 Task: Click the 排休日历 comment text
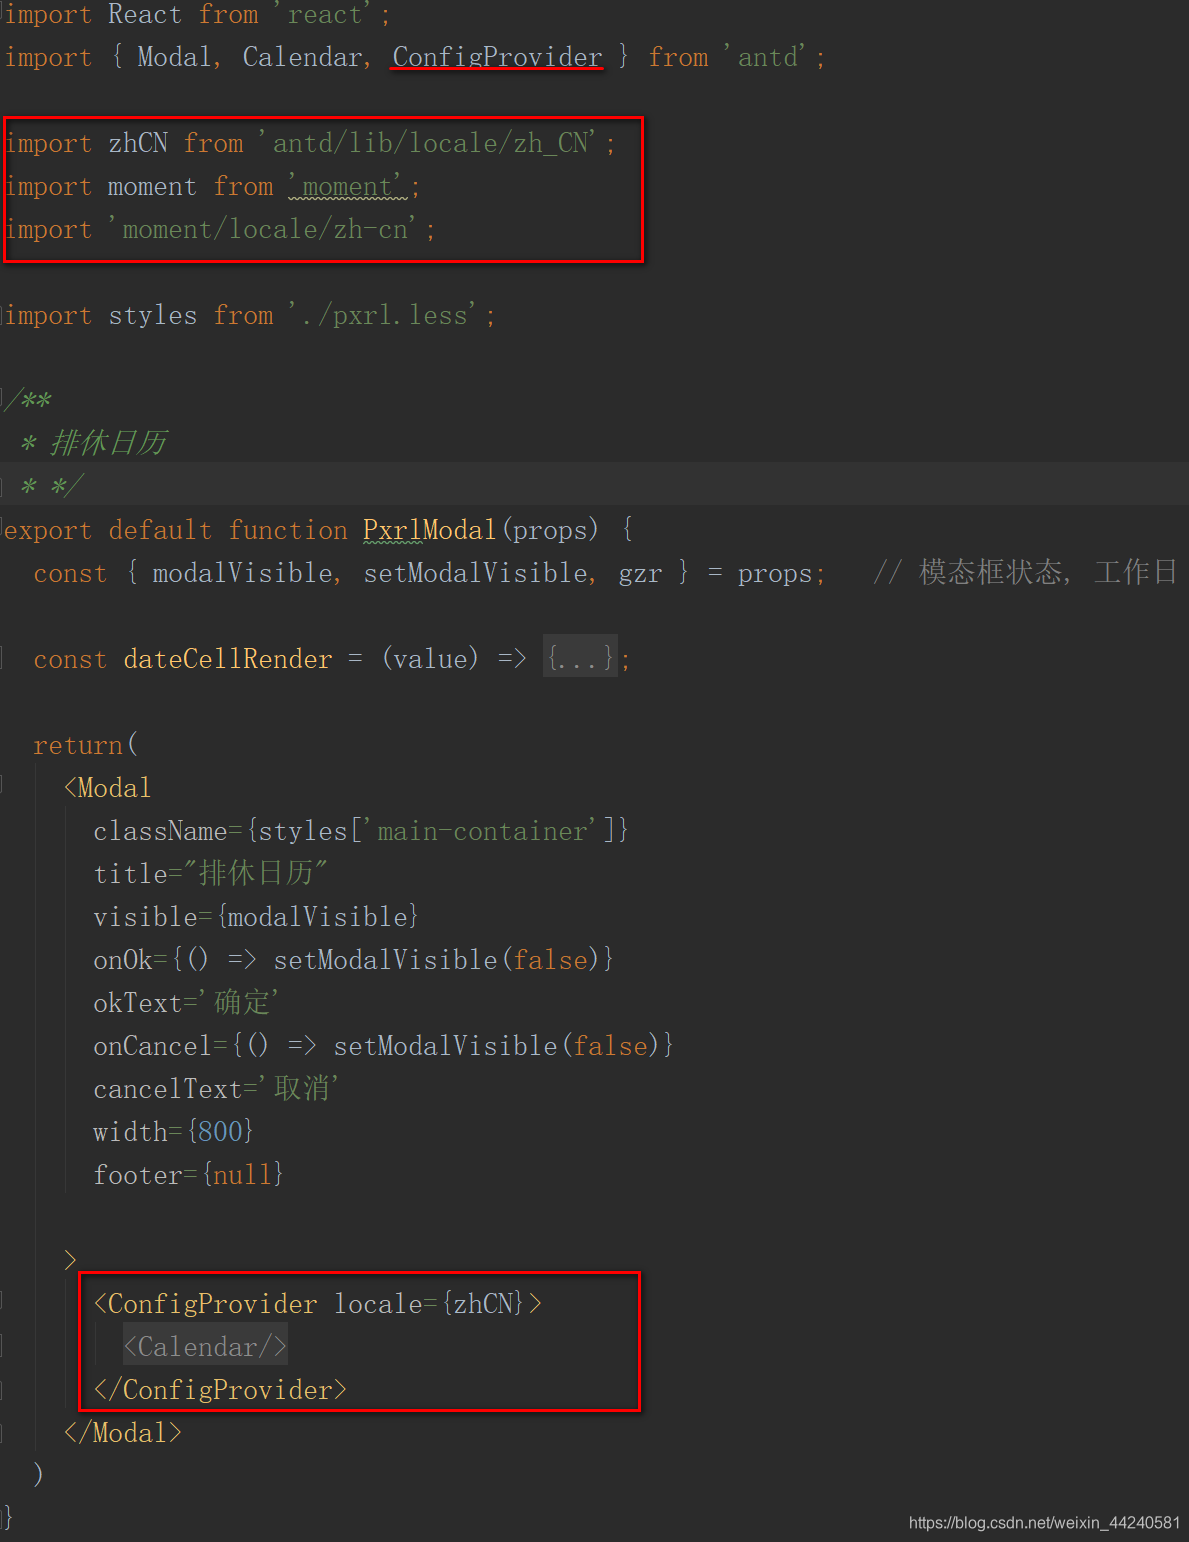(108, 442)
